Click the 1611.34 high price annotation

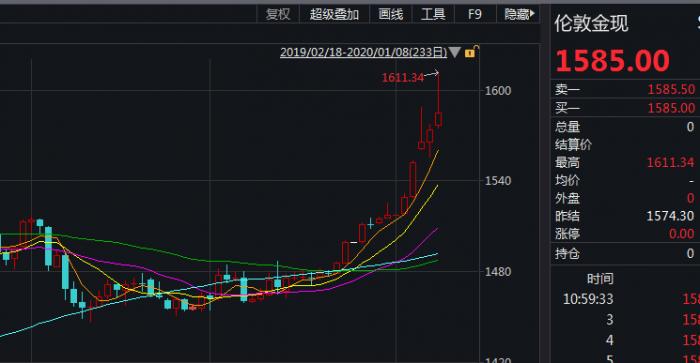tap(402, 78)
